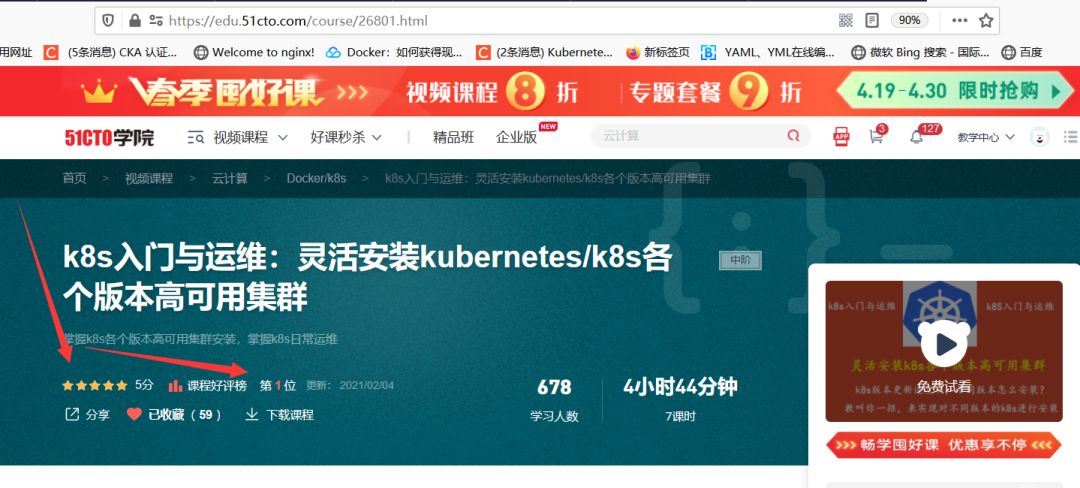Open the YAML、YML在线编 bookmark
The height and width of the screenshot is (488, 1080).
click(769, 52)
